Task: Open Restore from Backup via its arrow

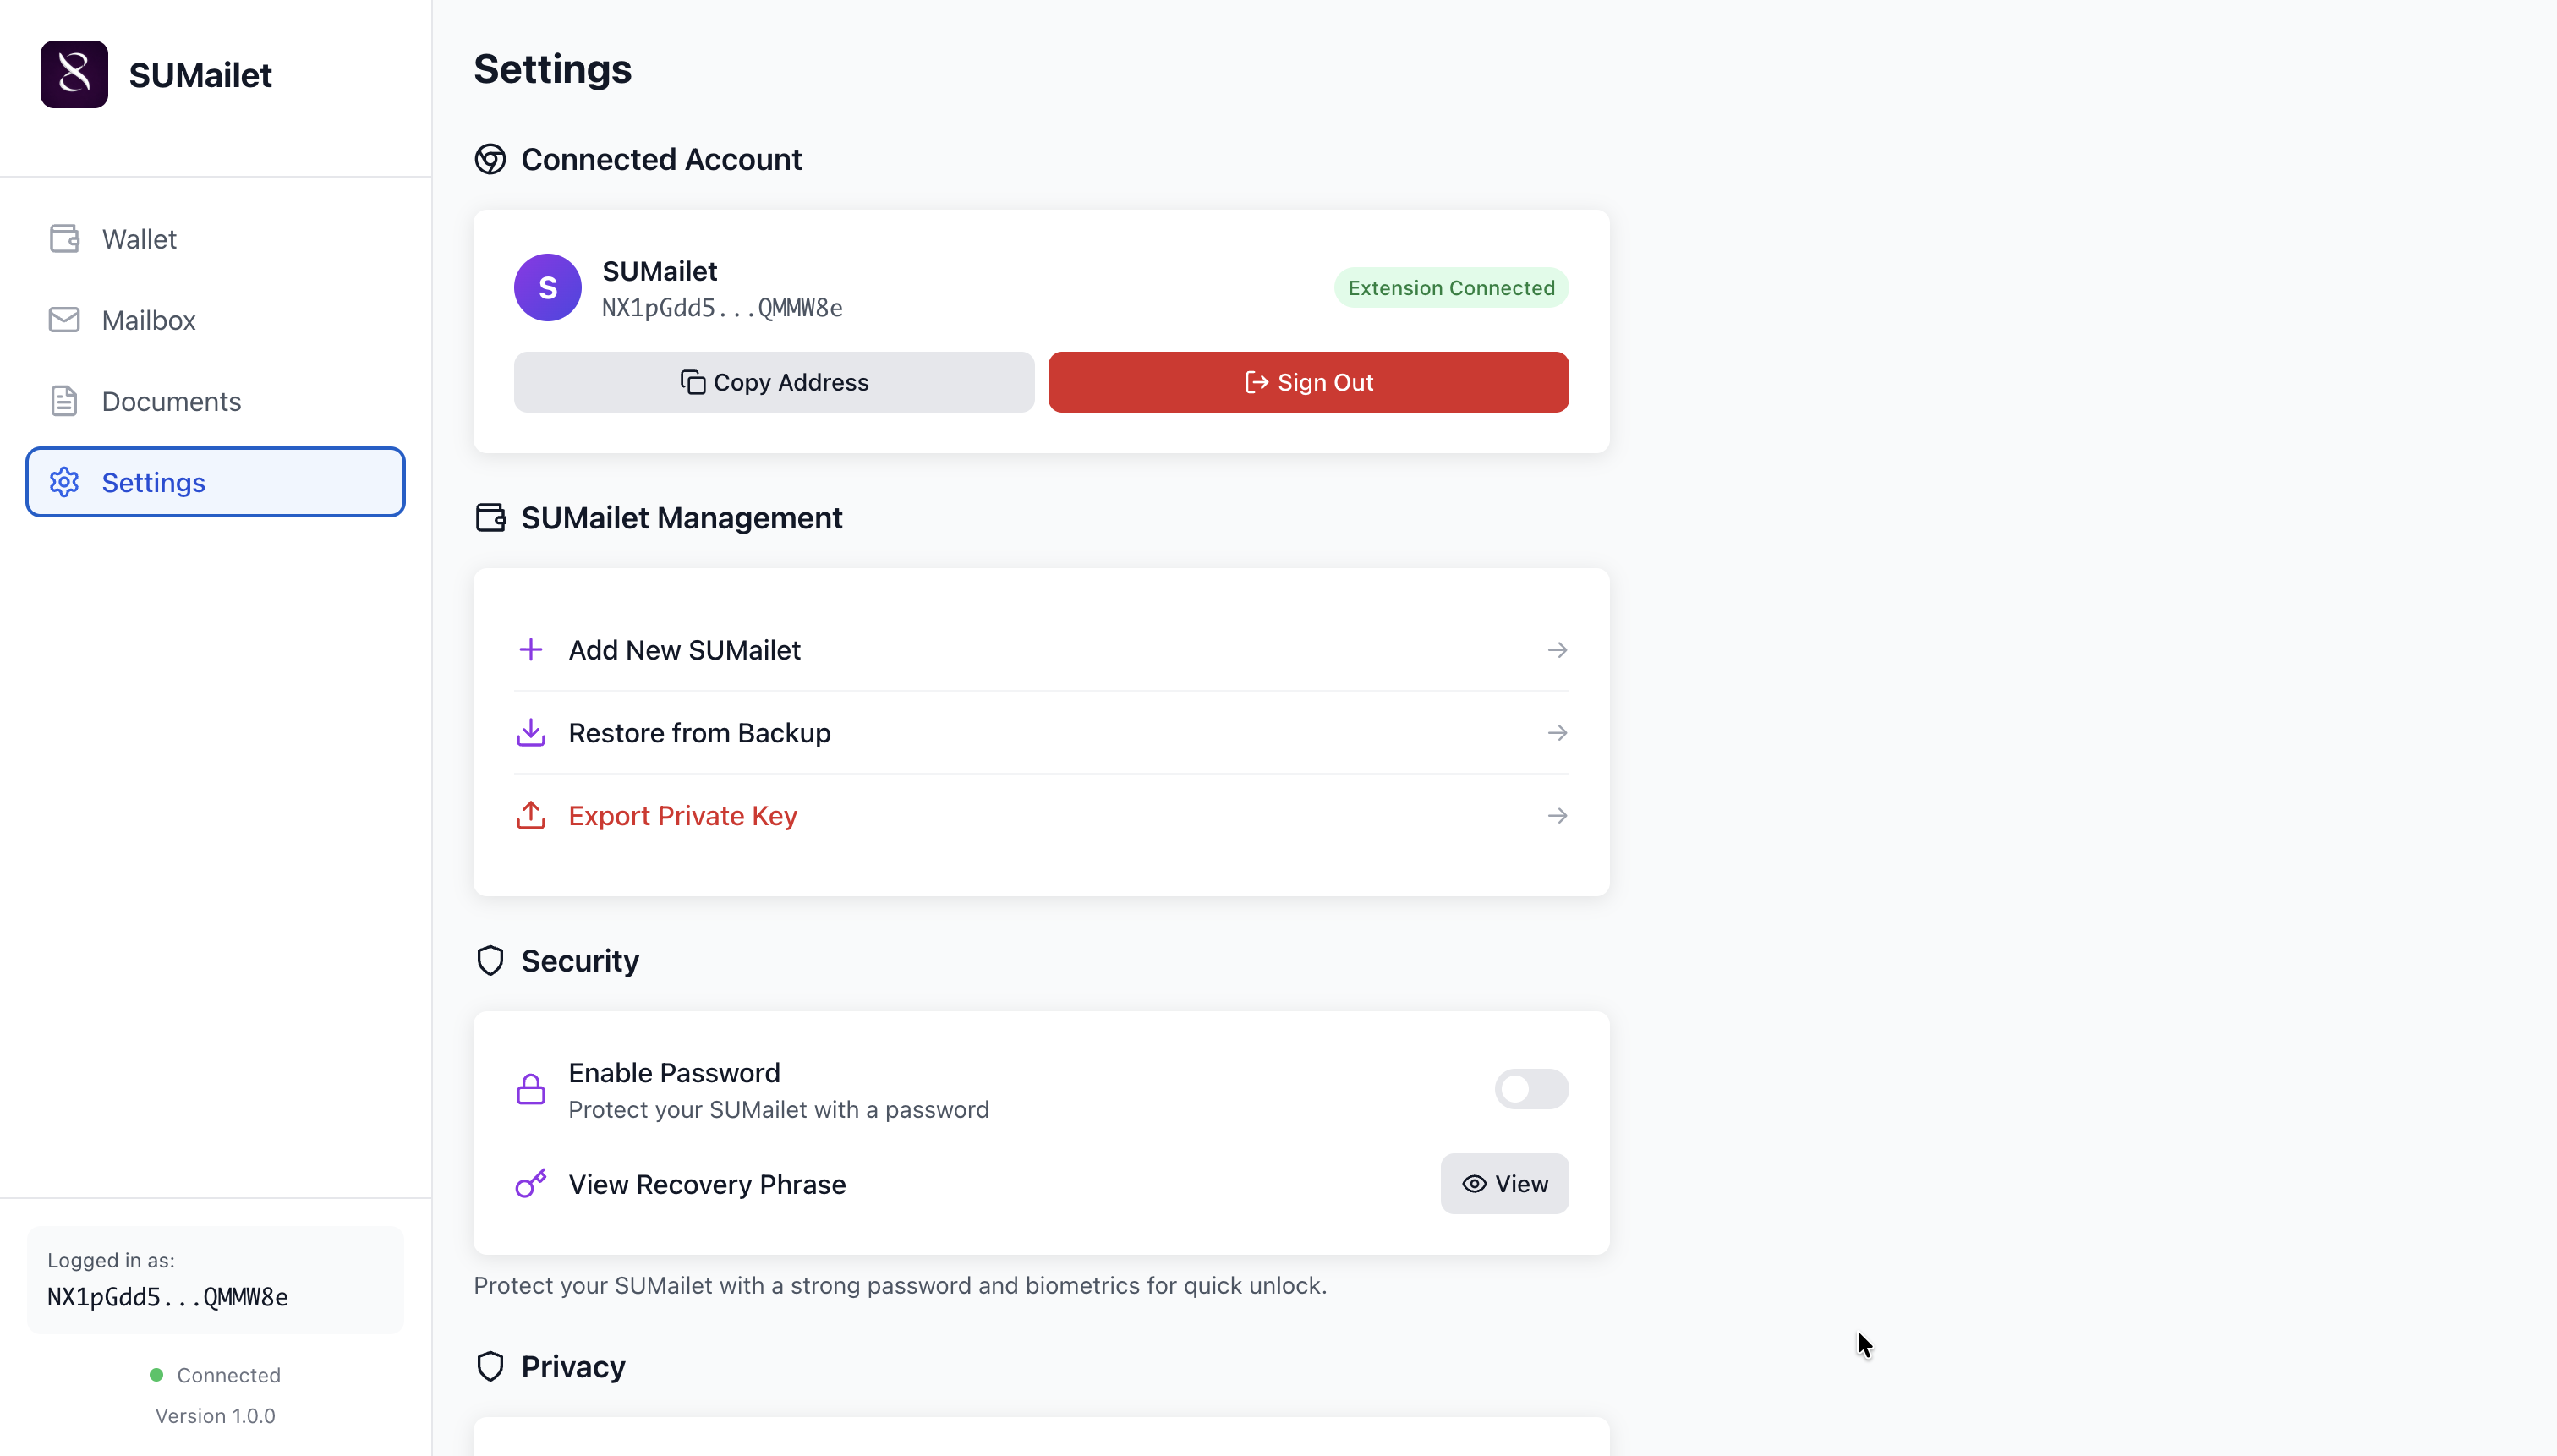Action: pyautogui.click(x=1556, y=733)
